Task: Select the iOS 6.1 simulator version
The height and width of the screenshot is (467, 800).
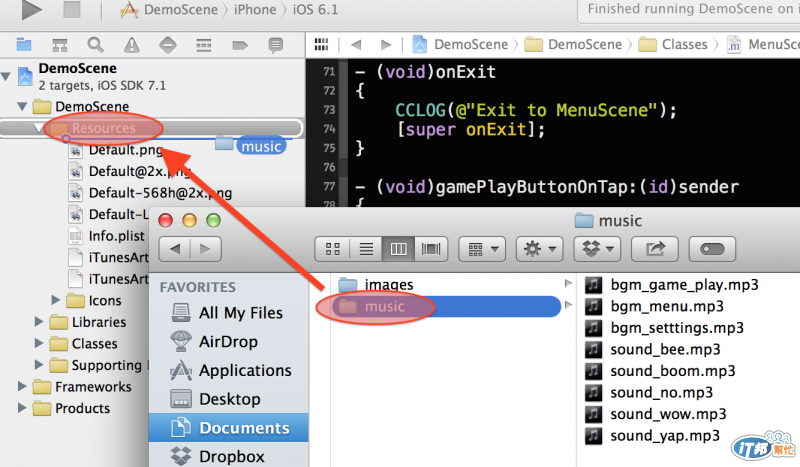Action: (315, 10)
